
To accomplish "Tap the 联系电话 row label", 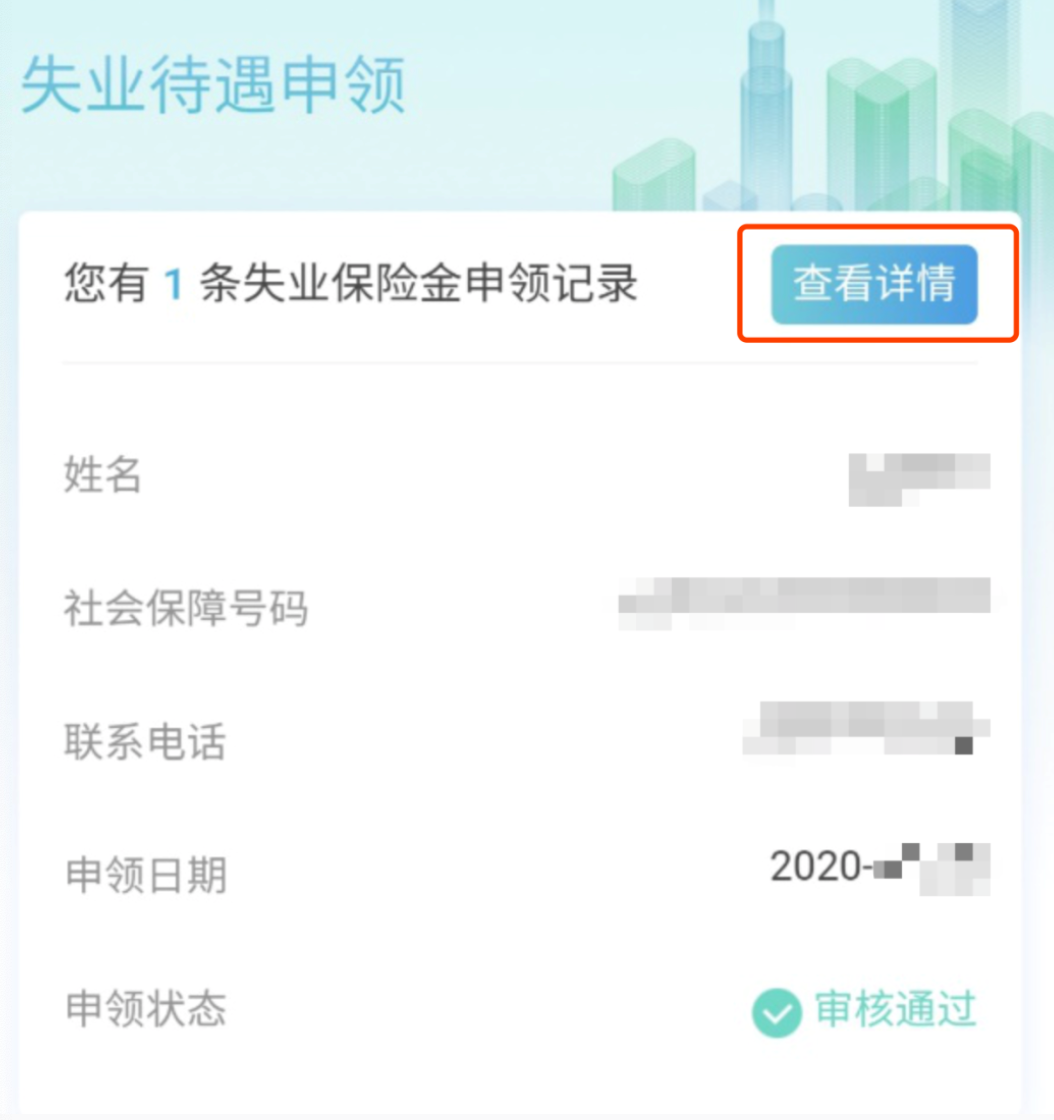I will (x=145, y=741).
